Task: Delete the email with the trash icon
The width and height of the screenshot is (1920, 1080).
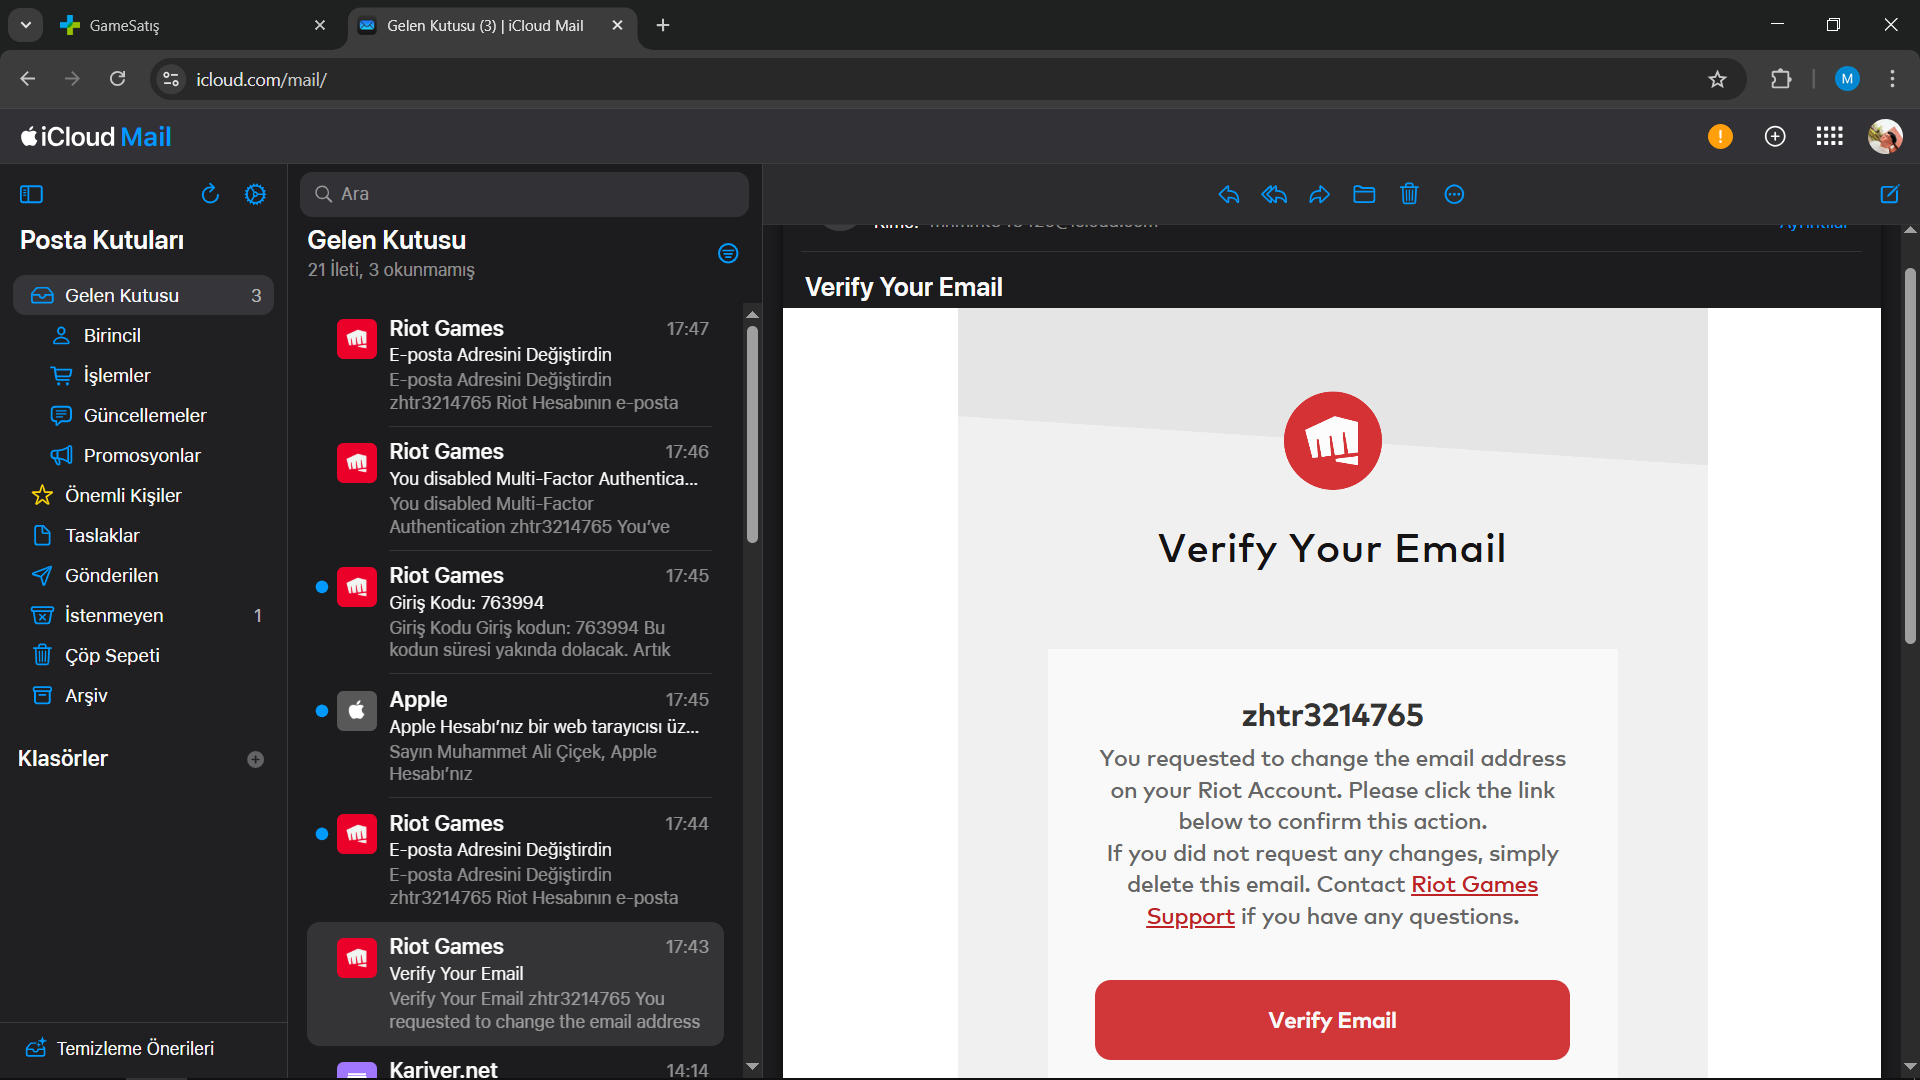Action: [x=1409, y=194]
